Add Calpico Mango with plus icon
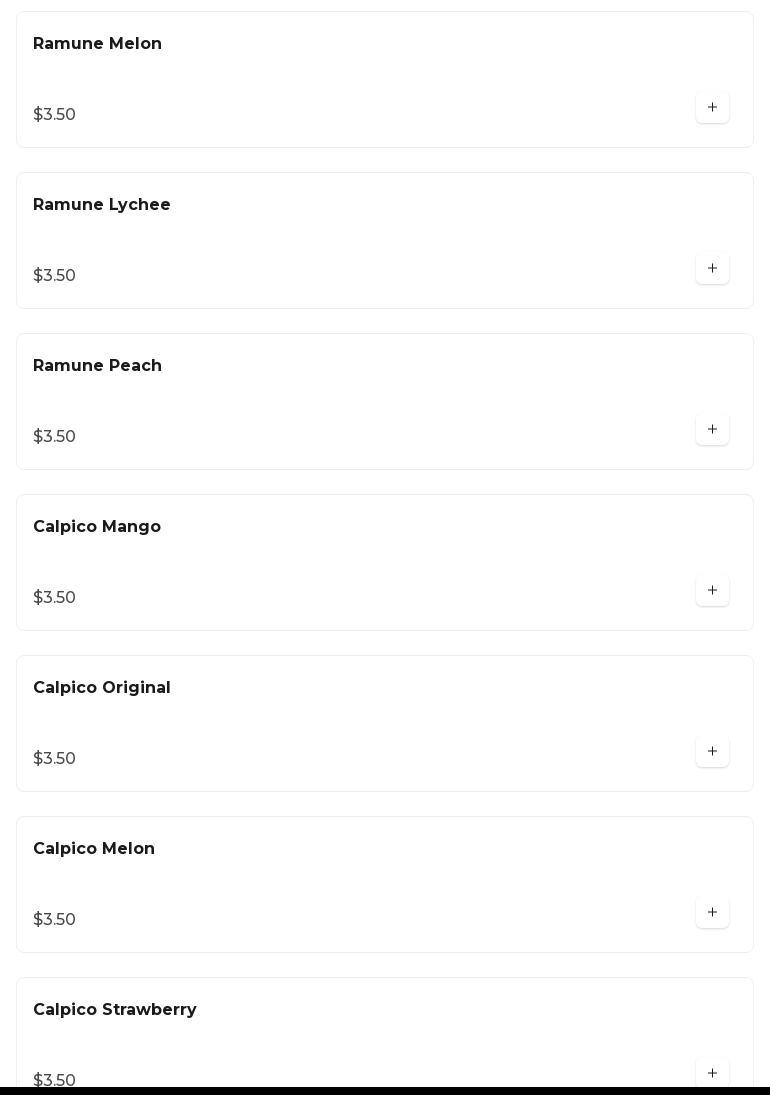770x1095 pixels. point(712,591)
